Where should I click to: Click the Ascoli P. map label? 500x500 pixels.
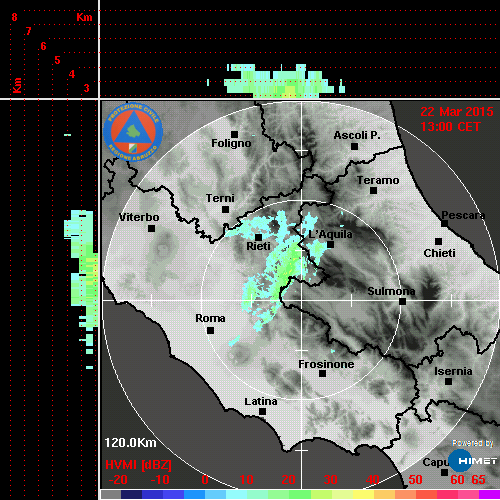coord(357,135)
